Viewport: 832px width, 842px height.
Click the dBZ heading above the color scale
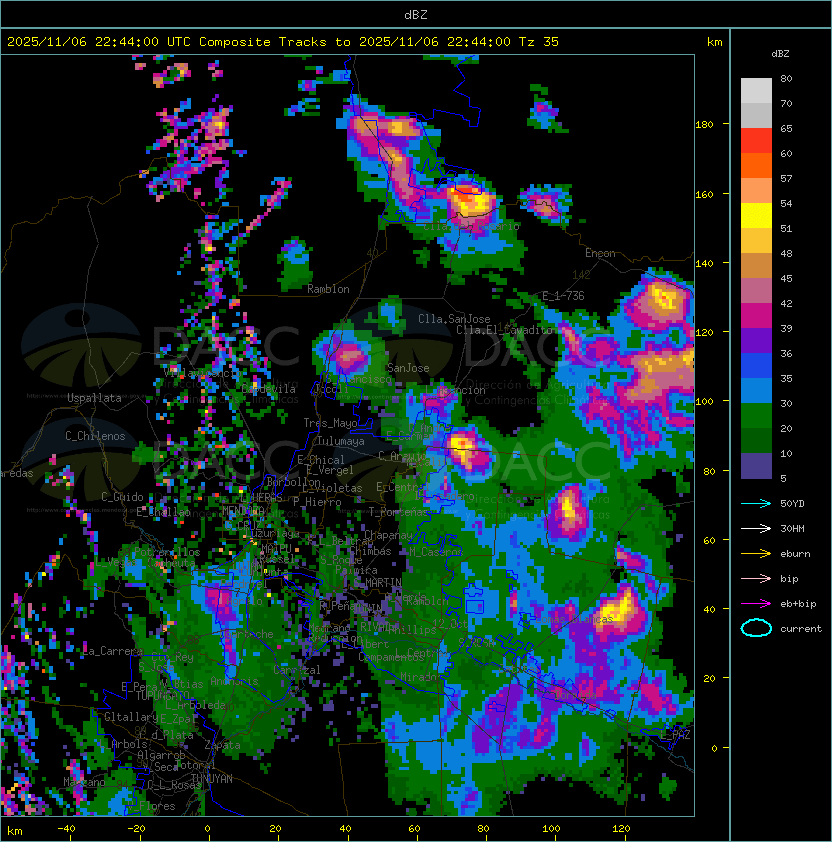780,54
